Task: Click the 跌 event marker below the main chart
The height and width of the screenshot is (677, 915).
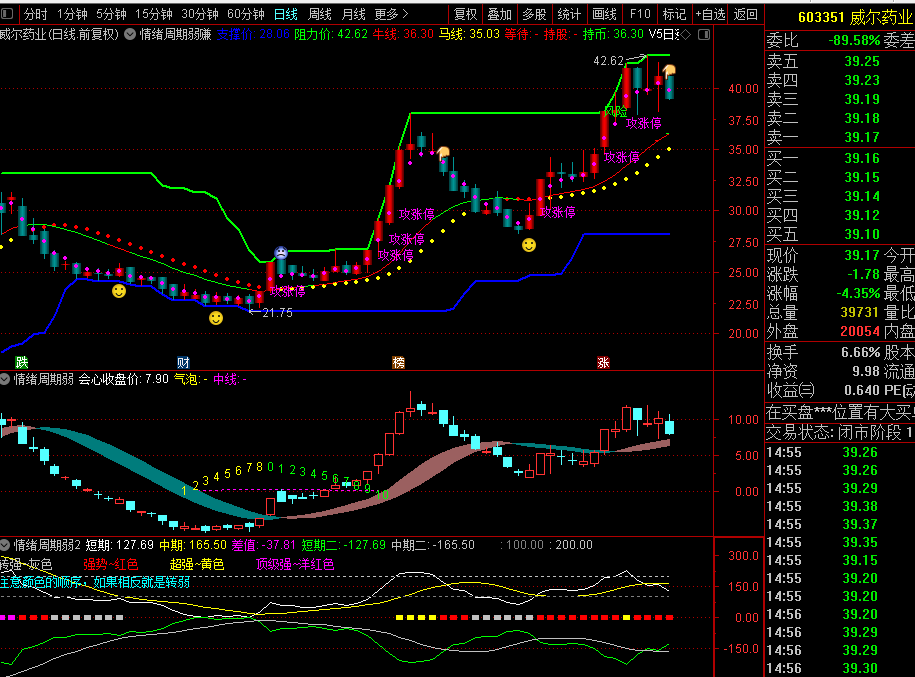Action: point(21,362)
